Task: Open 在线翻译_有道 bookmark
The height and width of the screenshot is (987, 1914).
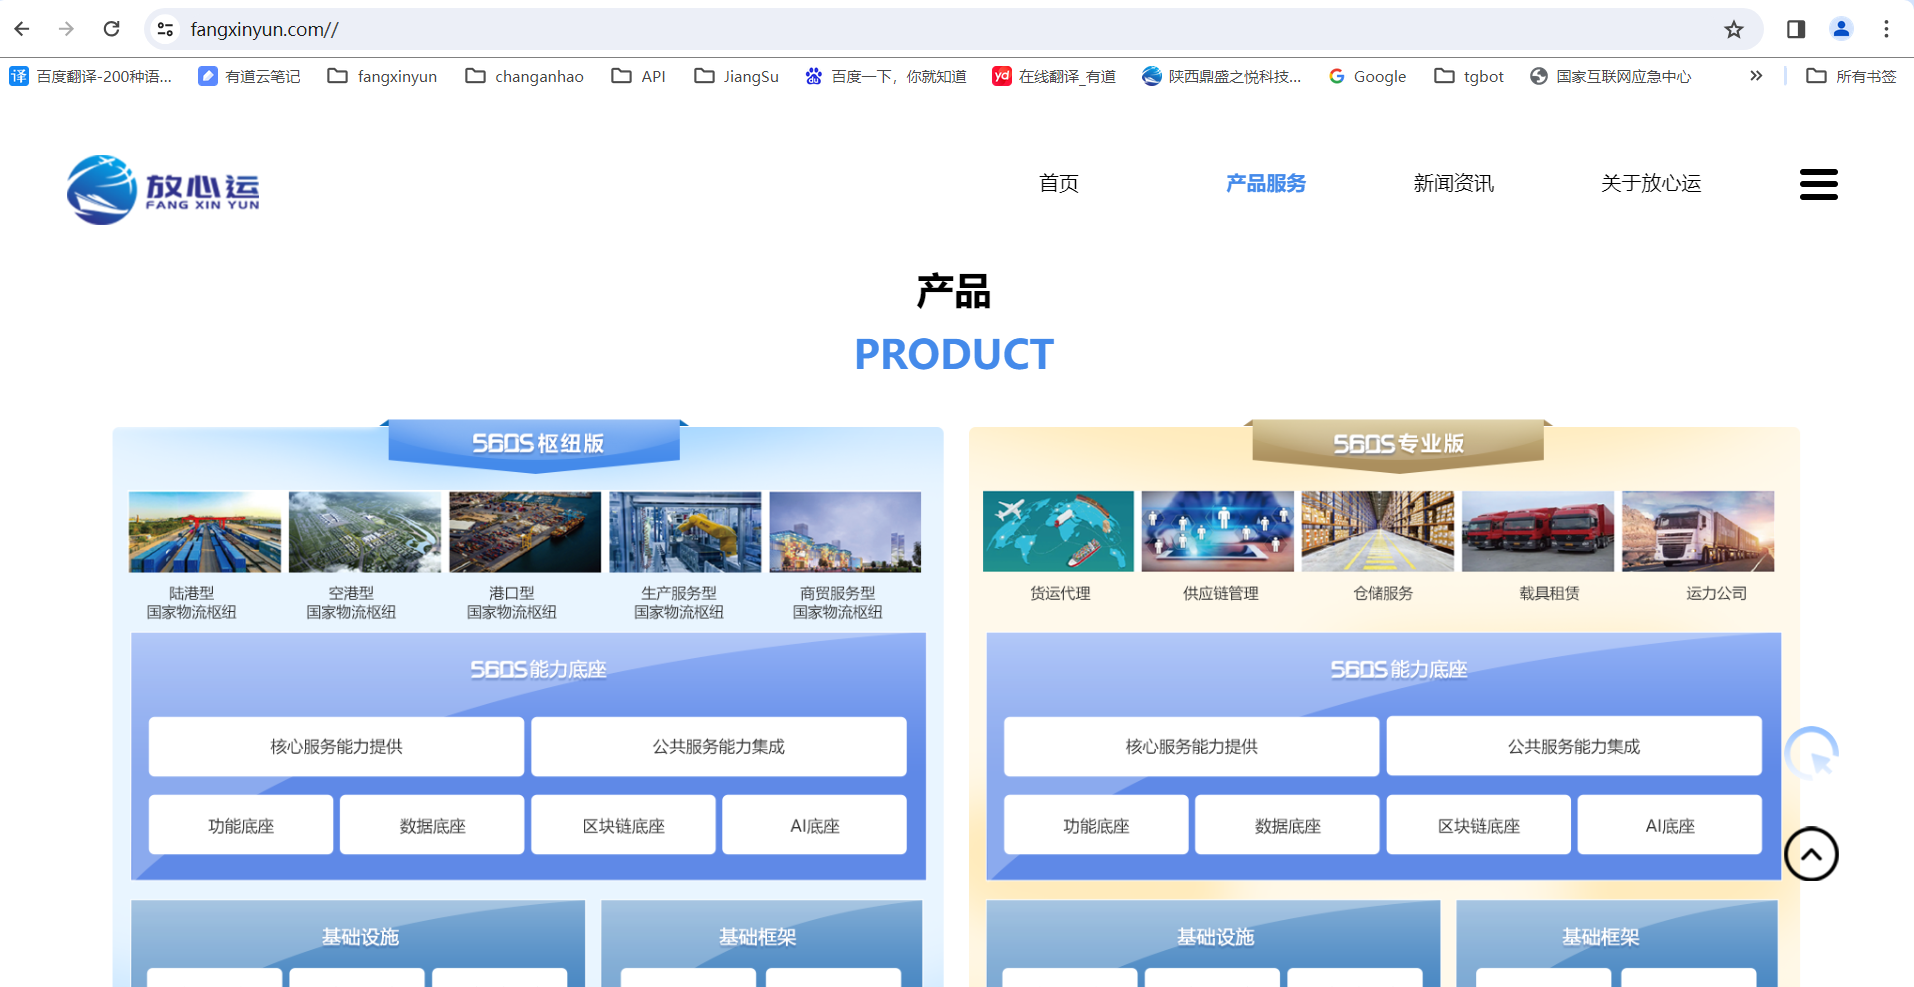Action: coord(1054,76)
